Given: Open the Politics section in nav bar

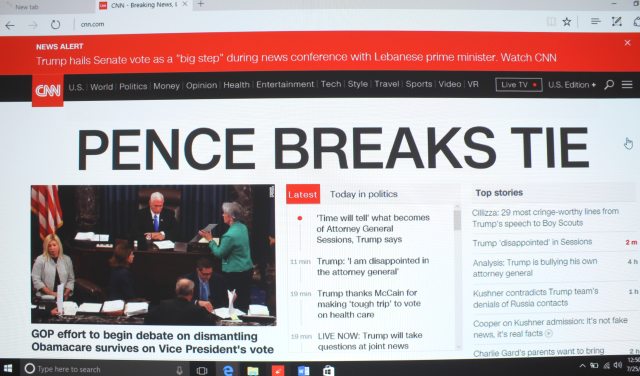Looking at the screenshot, I should (x=133, y=86).
